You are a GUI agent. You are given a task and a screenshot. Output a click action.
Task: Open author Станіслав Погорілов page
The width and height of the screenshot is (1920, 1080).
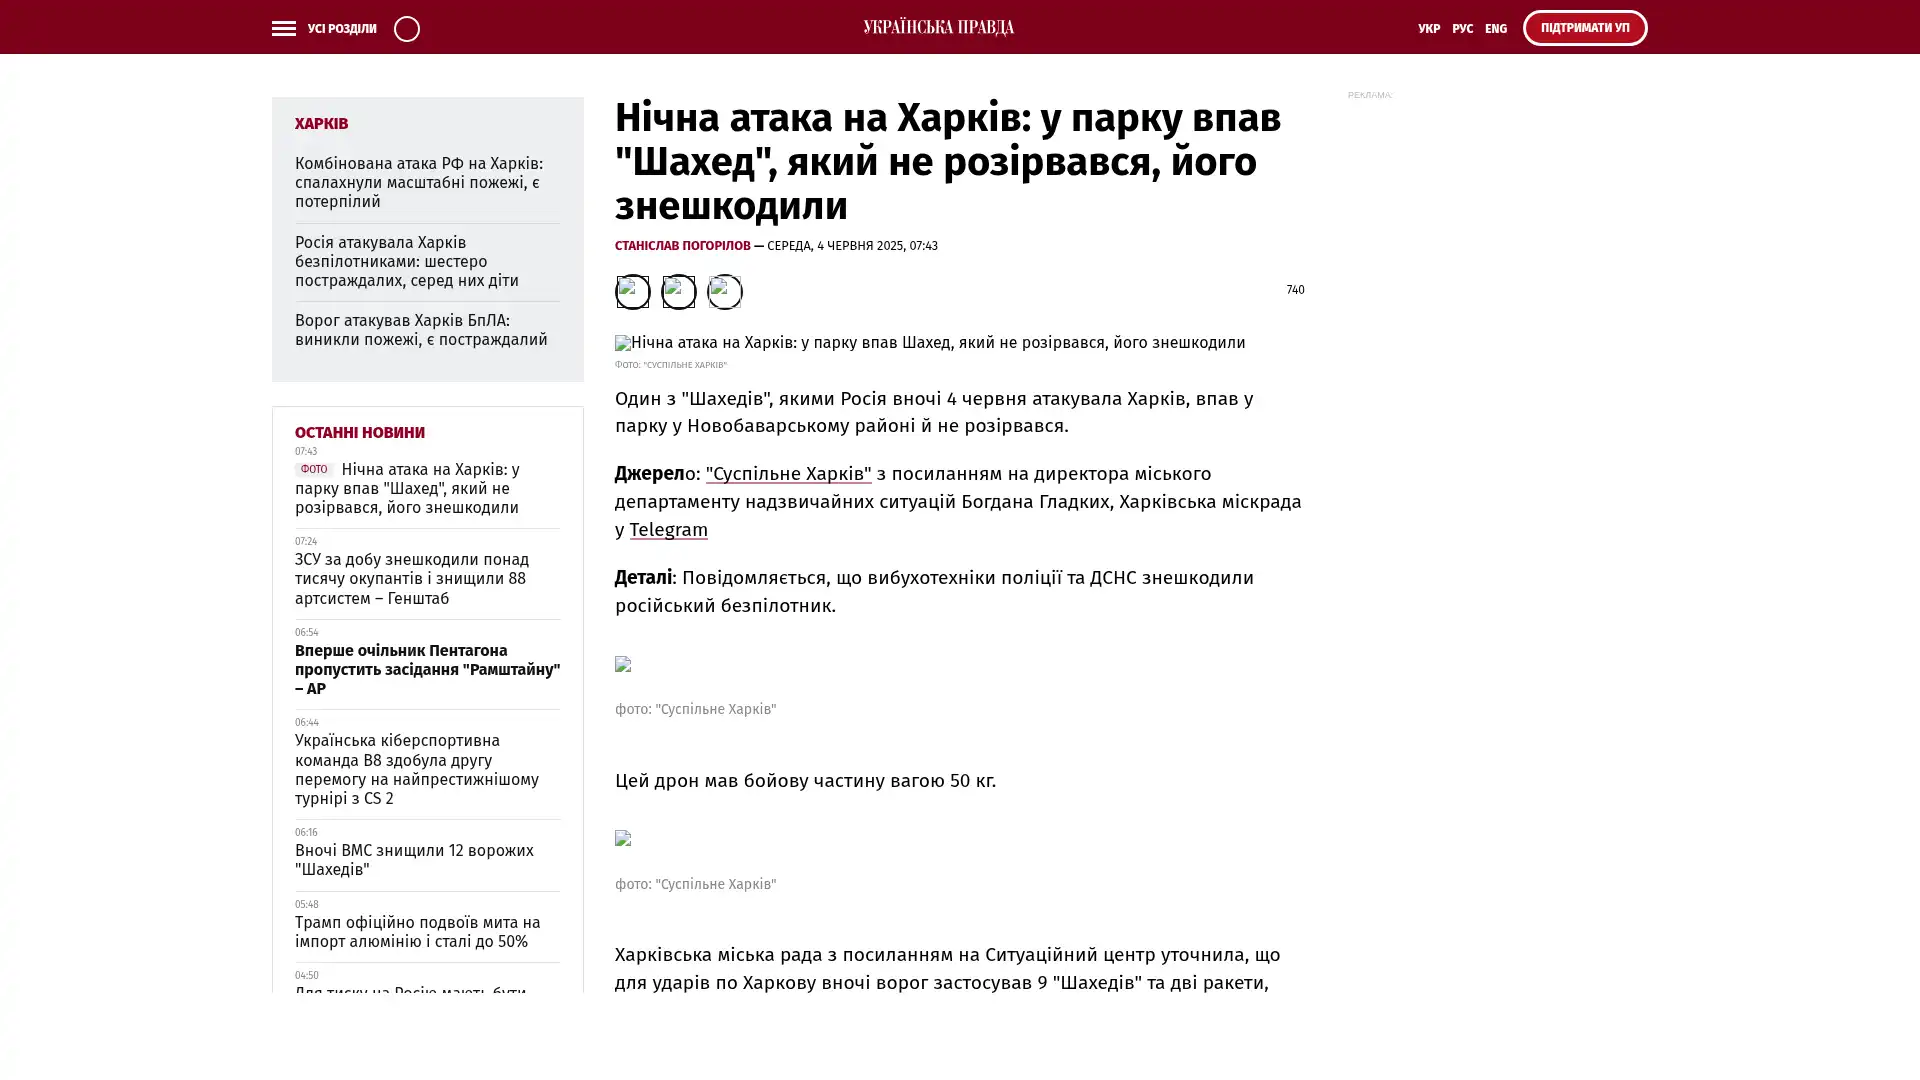click(x=682, y=246)
